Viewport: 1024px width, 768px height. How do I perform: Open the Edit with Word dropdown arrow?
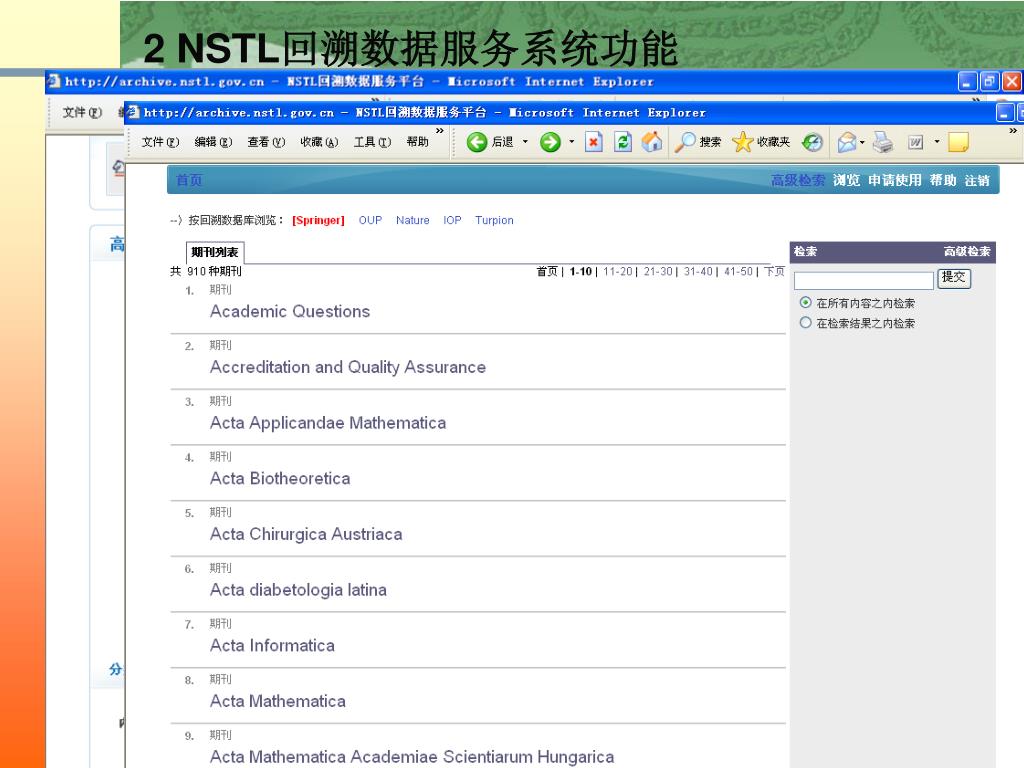coord(936,142)
